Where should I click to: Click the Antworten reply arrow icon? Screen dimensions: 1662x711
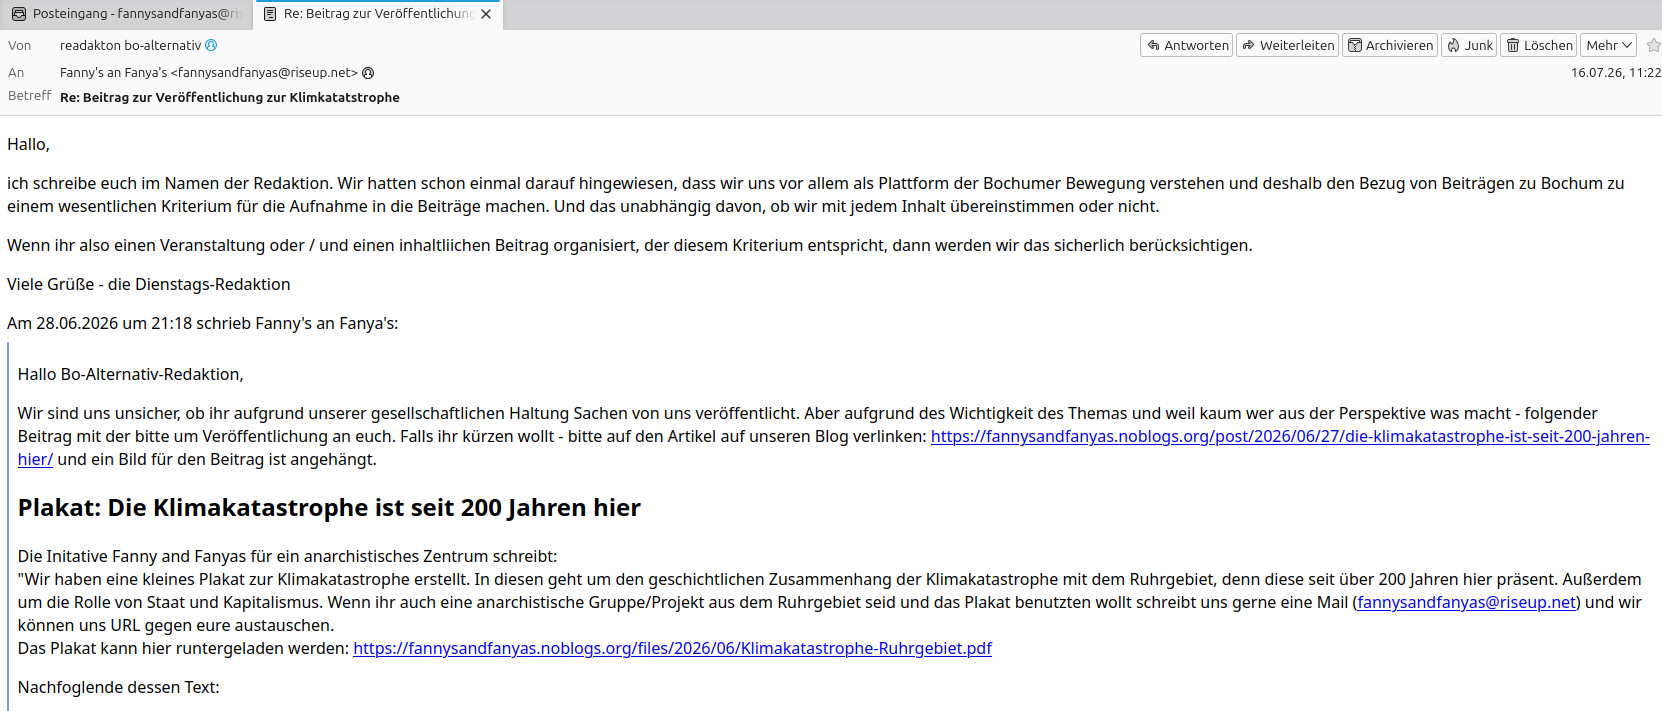pyautogui.click(x=1153, y=45)
